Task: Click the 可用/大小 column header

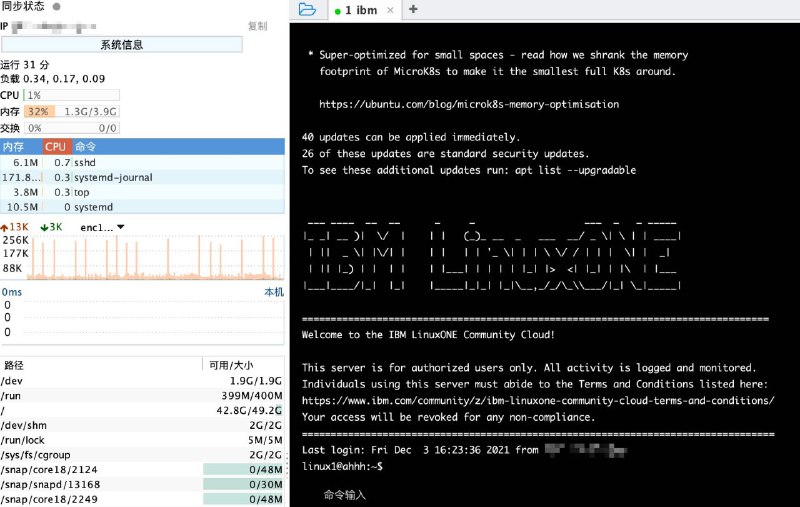Action: (243, 365)
